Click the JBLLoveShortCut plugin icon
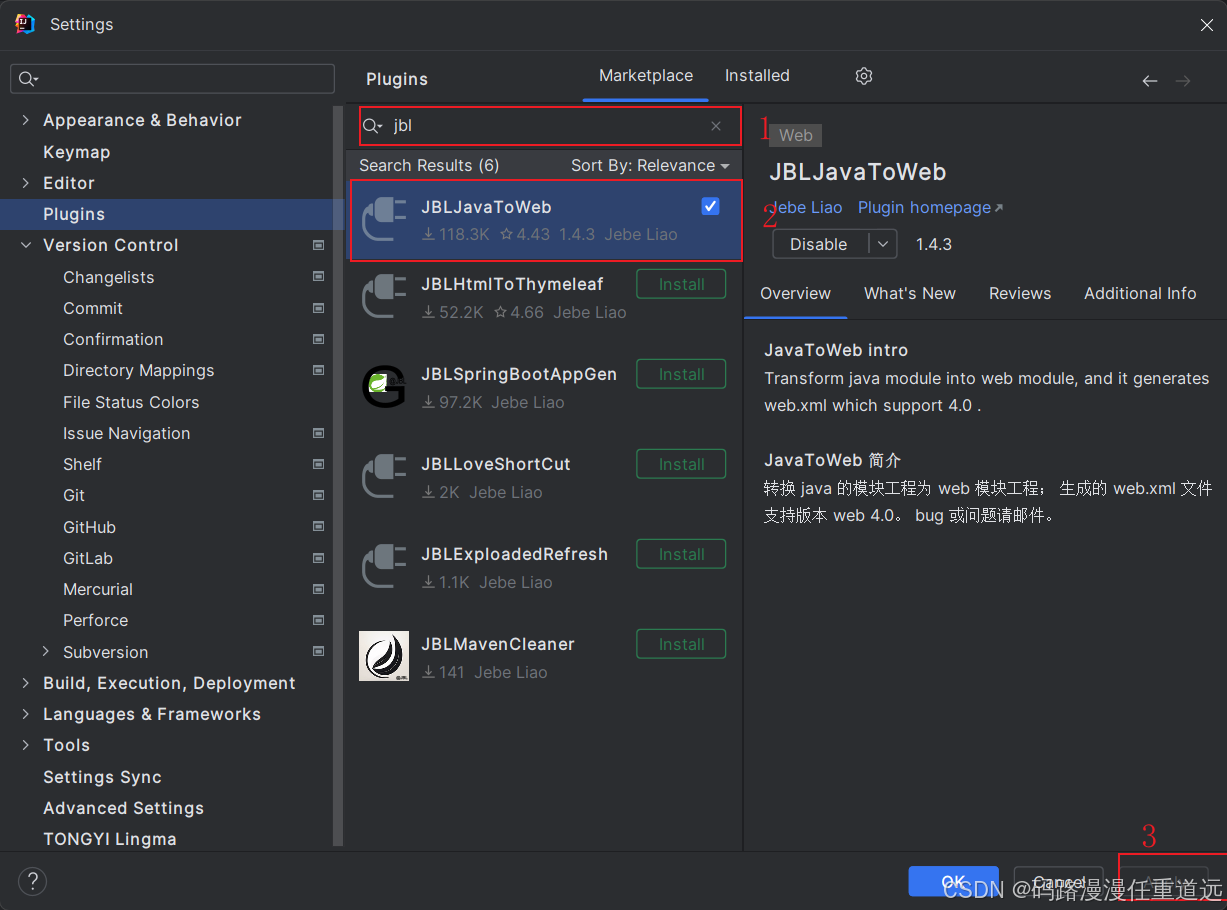The image size is (1227, 910). coord(384,477)
